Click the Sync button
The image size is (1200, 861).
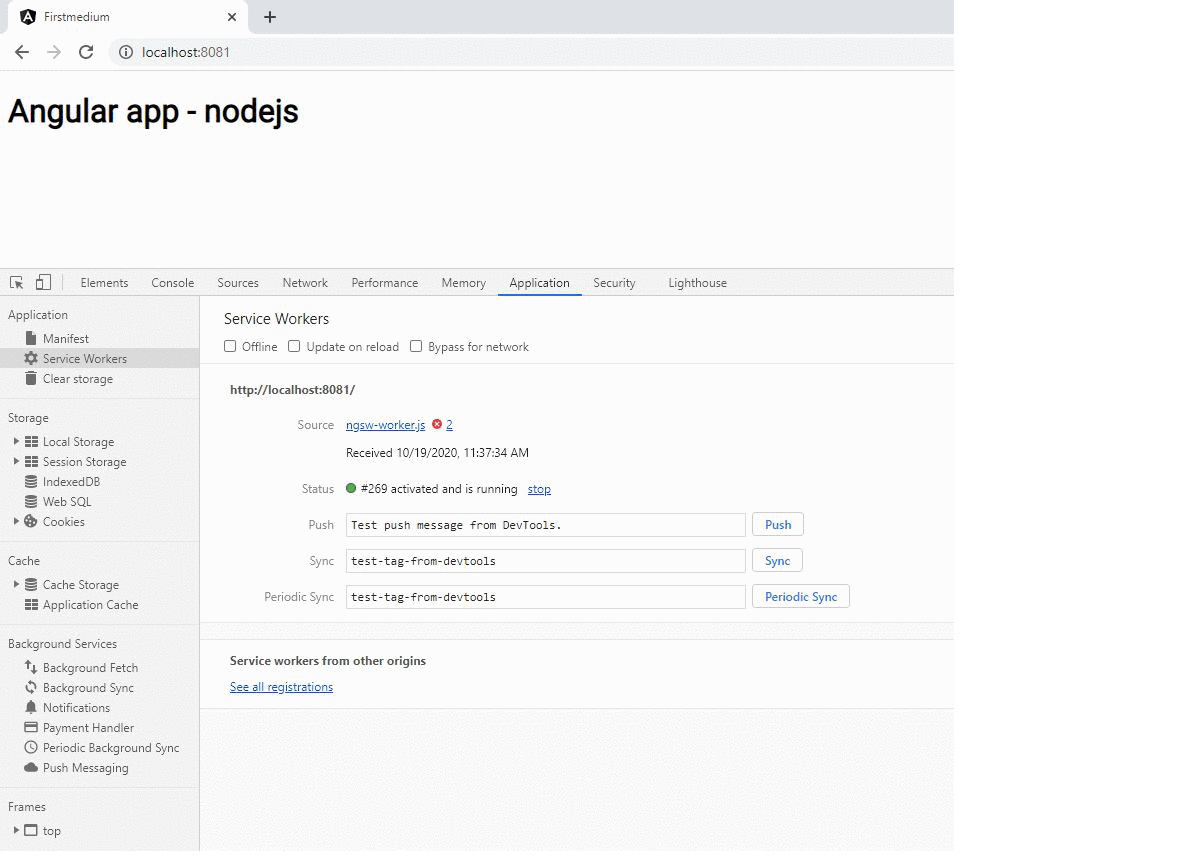pyautogui.click(x=778, y=561)
